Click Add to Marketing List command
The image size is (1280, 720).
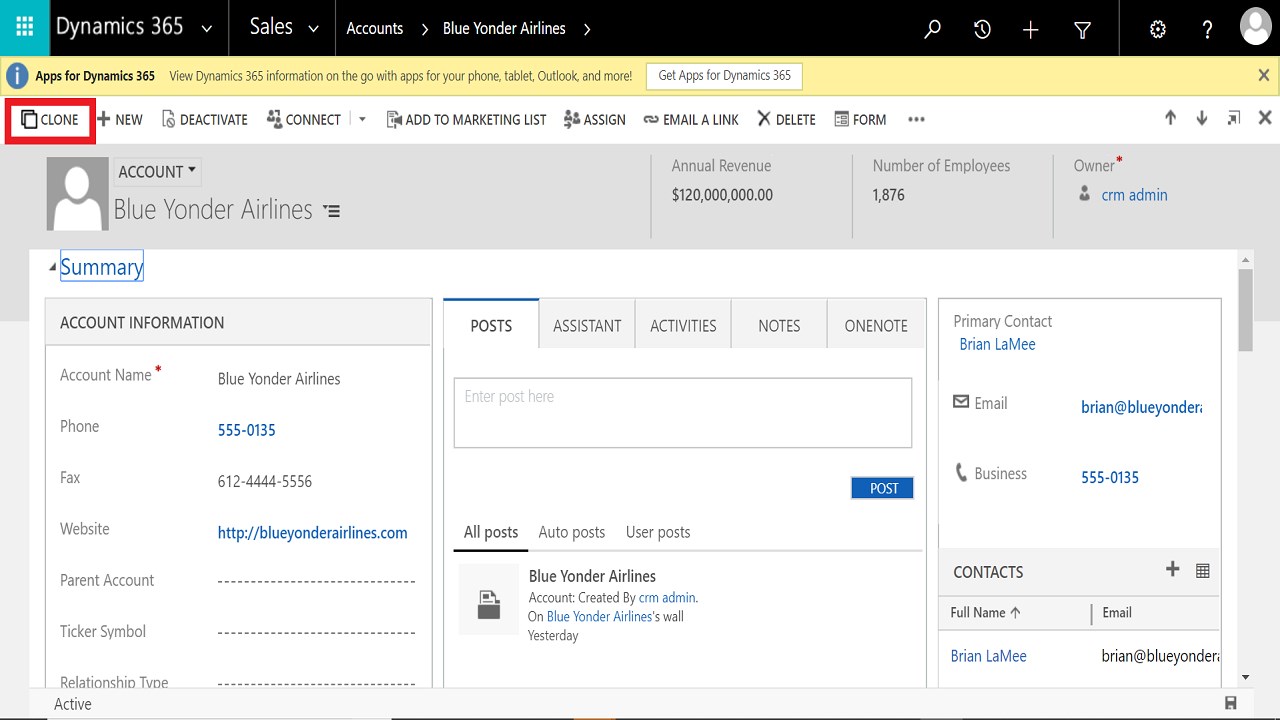click(x=467, y=120)
